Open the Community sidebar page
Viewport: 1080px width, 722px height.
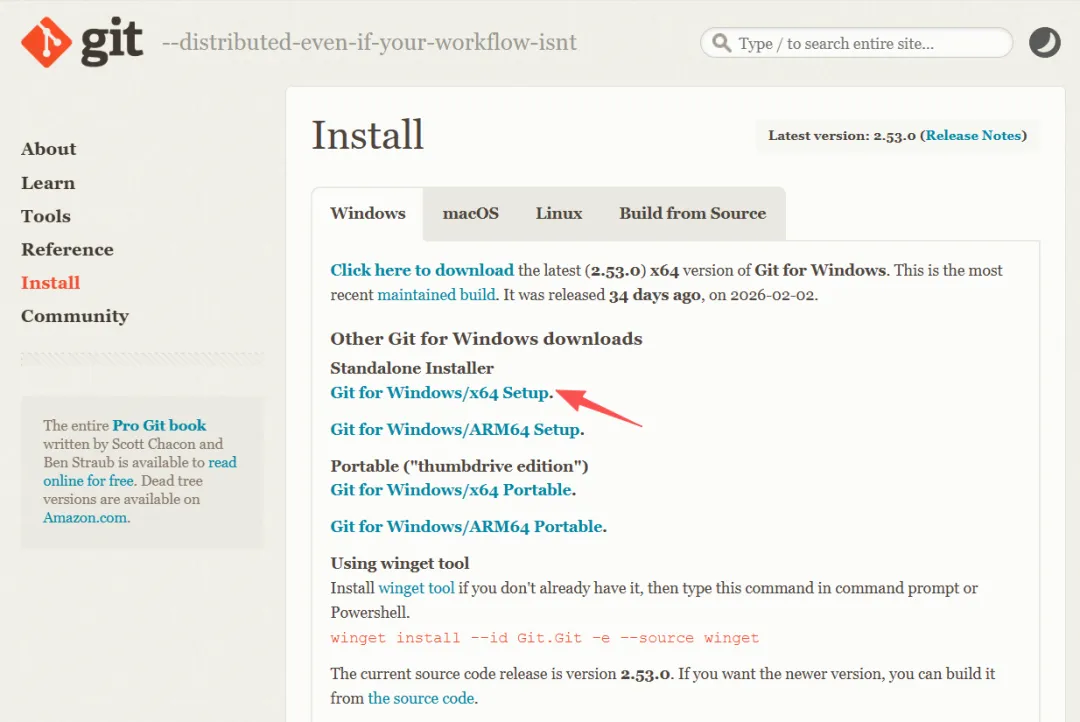[74, 316]
